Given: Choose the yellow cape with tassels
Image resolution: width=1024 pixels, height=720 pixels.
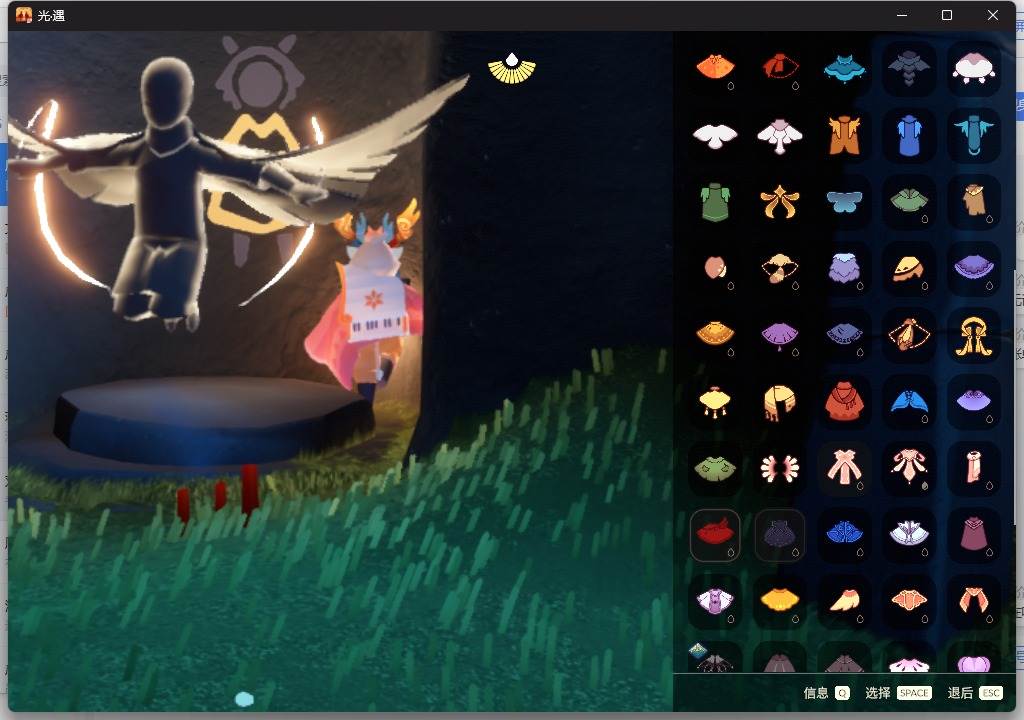Looking at the screenshot, I should point(715,402).
